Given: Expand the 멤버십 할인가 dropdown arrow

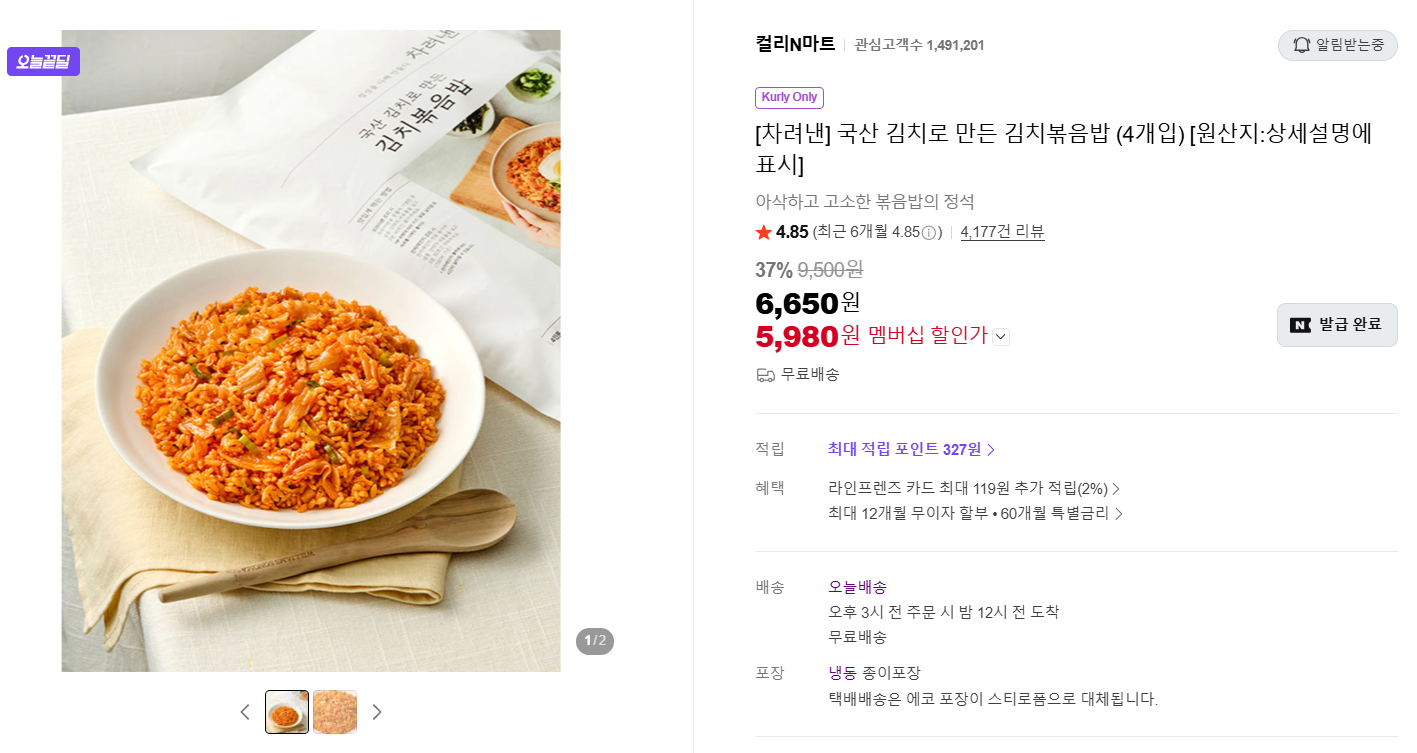Looking at the screenshot, I should pyautogui.click(x=1001, y=337).
